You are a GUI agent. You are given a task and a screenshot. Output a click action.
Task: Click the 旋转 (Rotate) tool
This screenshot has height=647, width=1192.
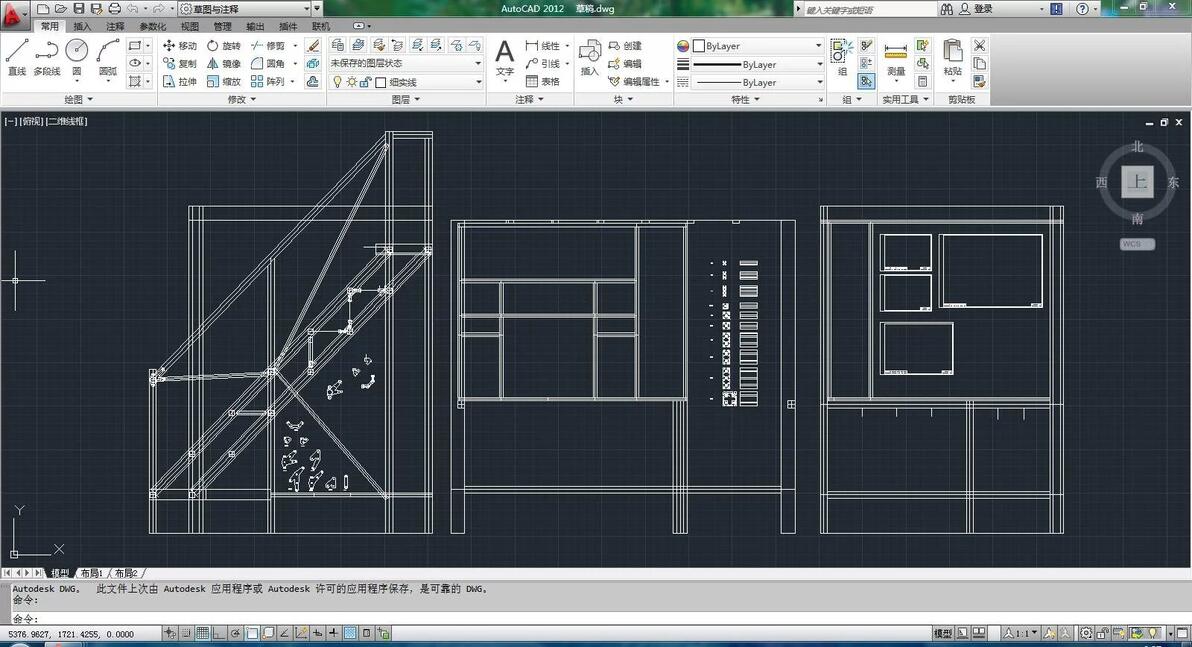pos(224,46)
